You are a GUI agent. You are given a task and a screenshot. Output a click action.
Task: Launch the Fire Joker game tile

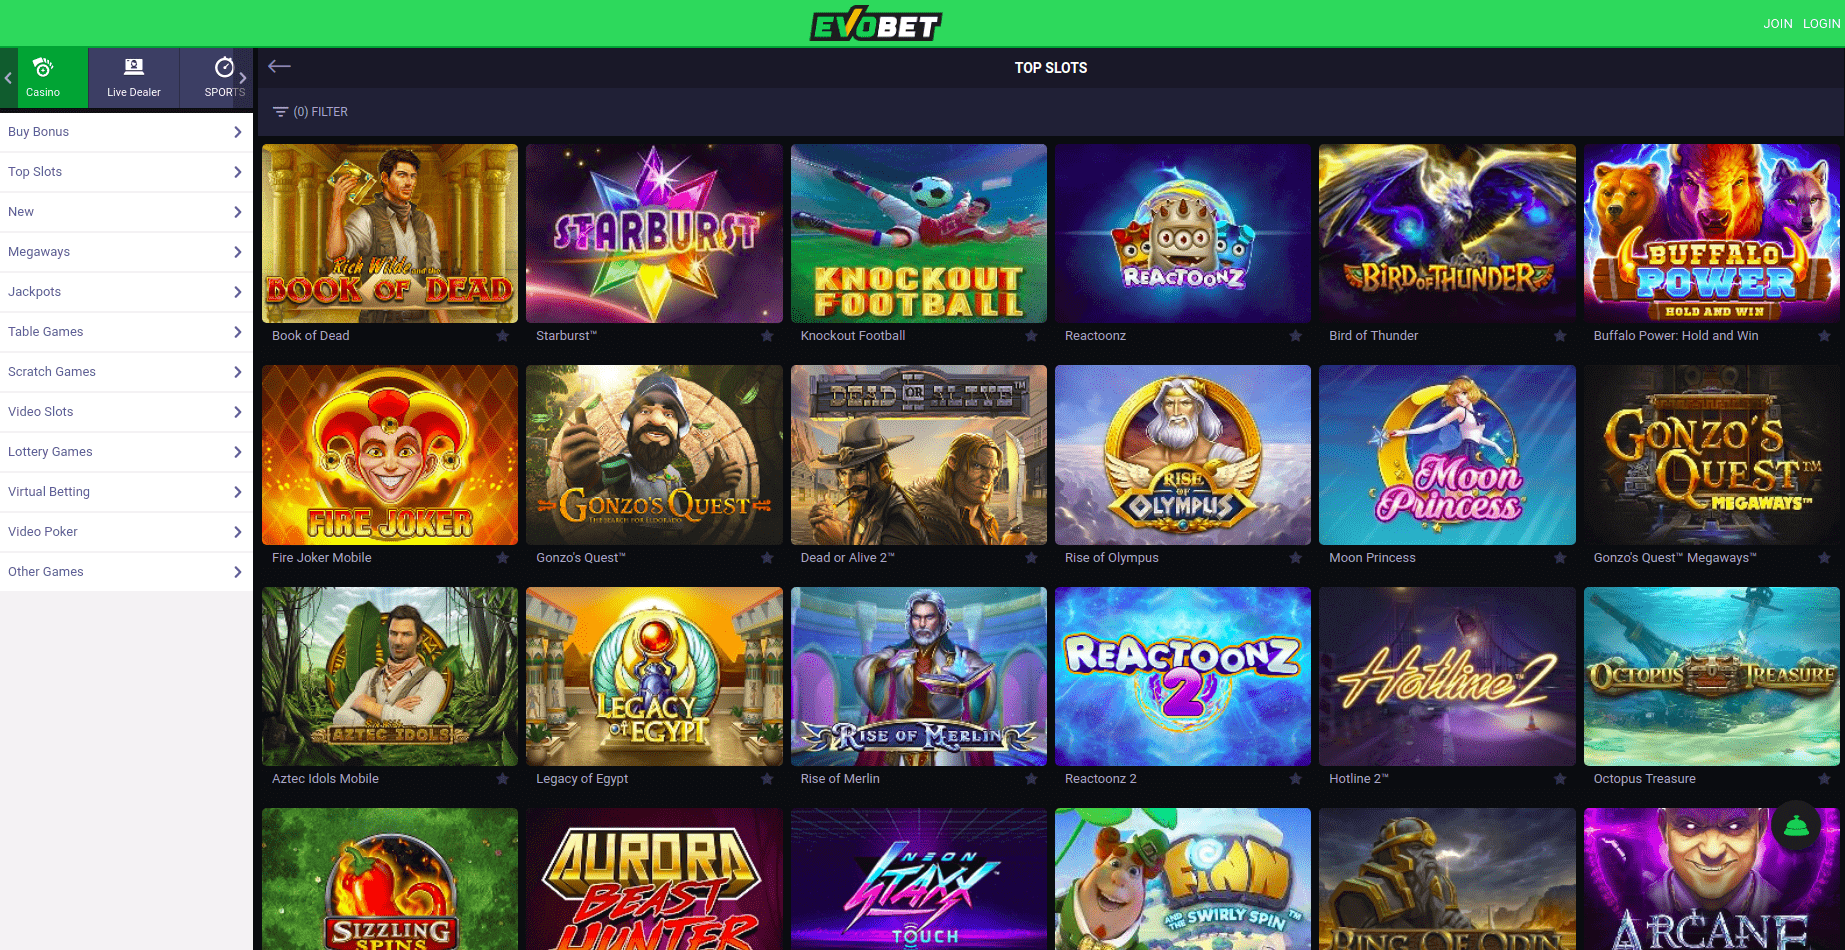coord(390,455)
